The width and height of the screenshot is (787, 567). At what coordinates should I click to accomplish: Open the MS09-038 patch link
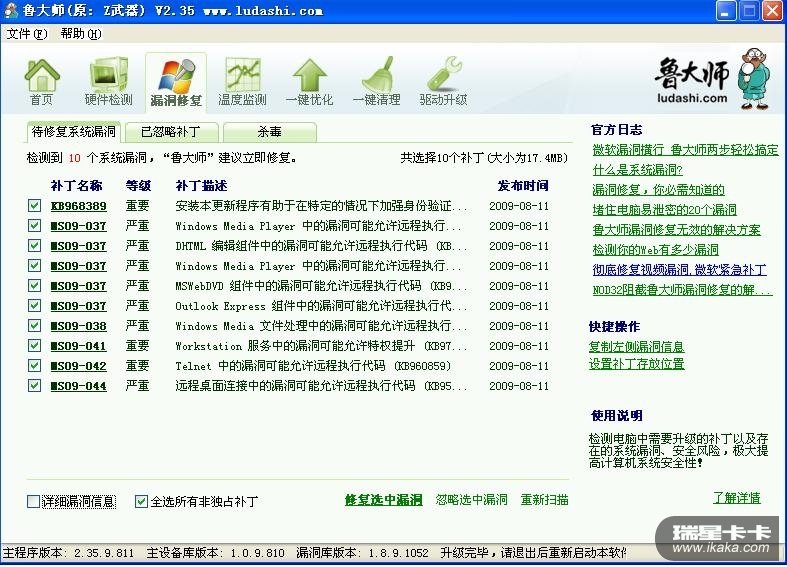click(x=79, y=326)
